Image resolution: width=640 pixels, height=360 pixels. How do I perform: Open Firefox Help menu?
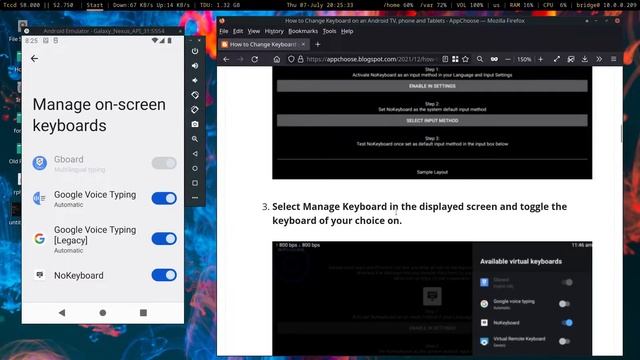[347, 31]
